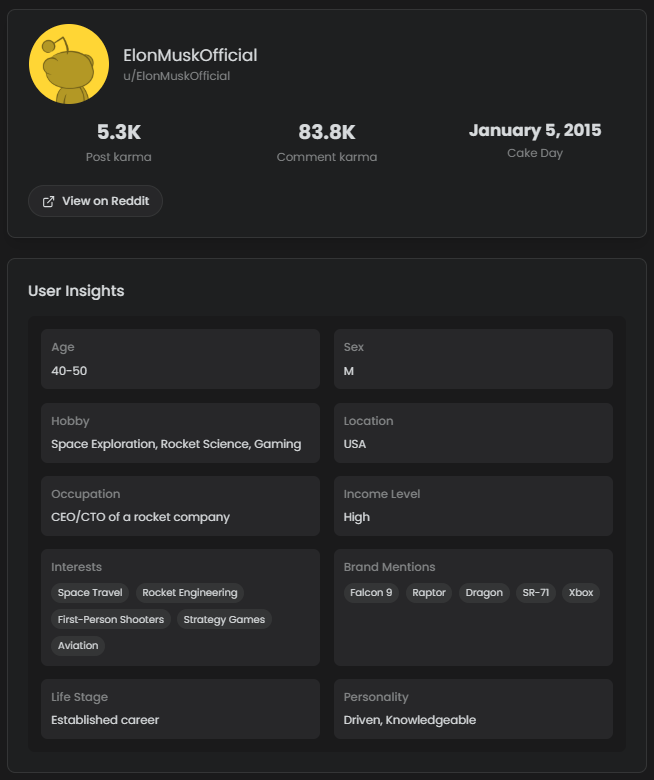654x780 pixels.
Task: Click the u/ElonMuskOfficial username handle
Action: tap(177, 76)
